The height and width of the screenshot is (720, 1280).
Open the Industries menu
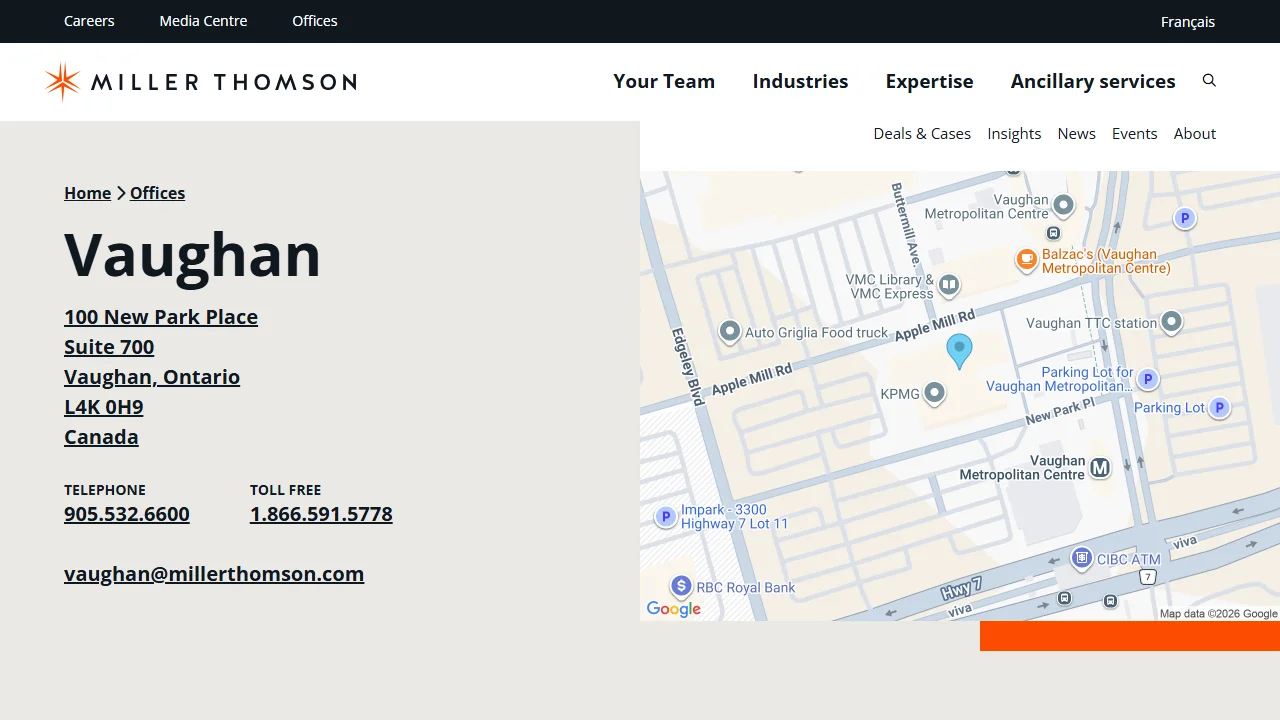(800, 81)
